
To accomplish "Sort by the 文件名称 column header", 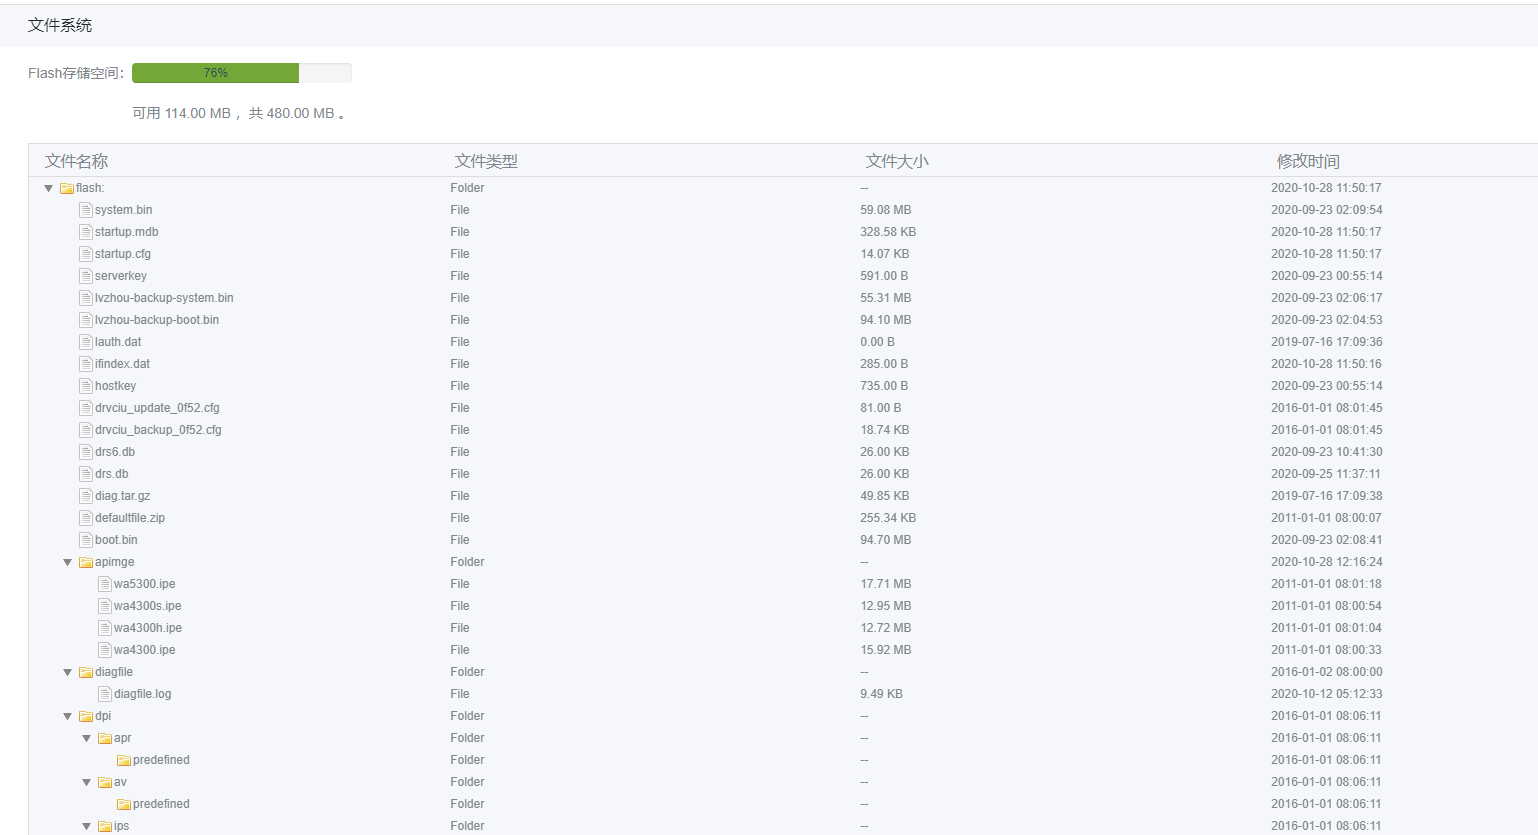I will coord(76,161).
